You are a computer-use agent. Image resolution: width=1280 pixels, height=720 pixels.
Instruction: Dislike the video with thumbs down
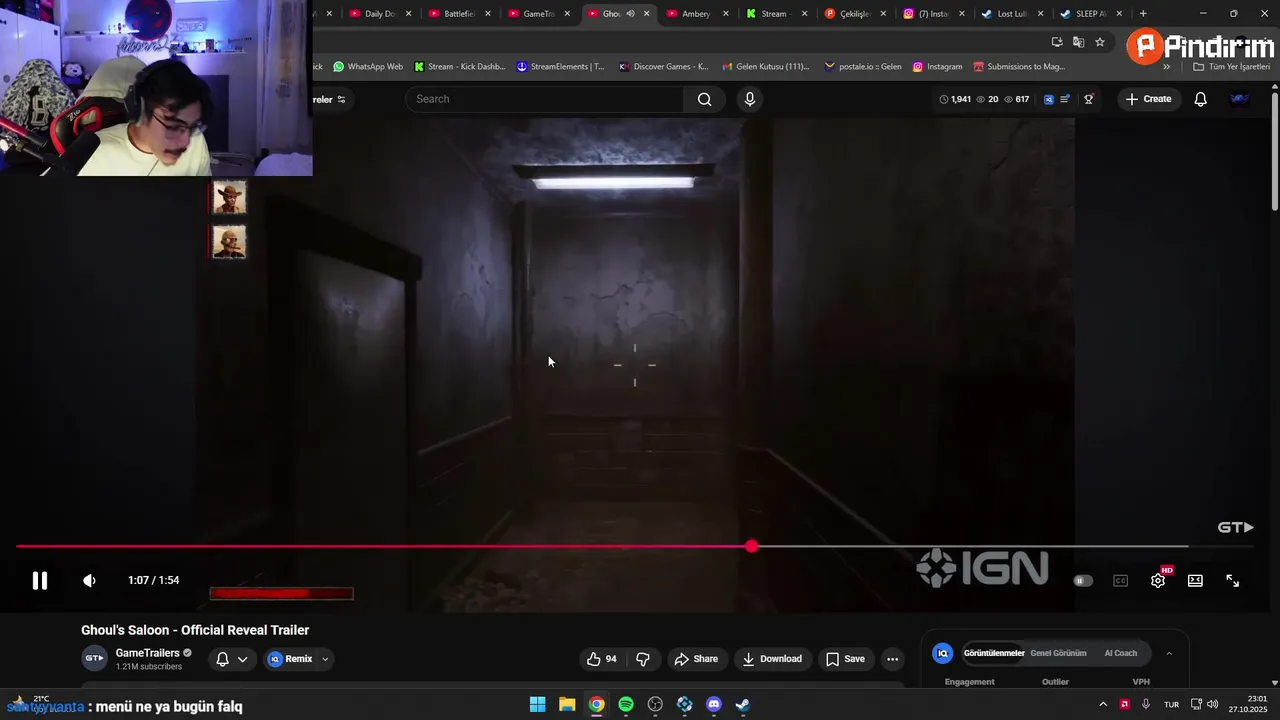643,659
